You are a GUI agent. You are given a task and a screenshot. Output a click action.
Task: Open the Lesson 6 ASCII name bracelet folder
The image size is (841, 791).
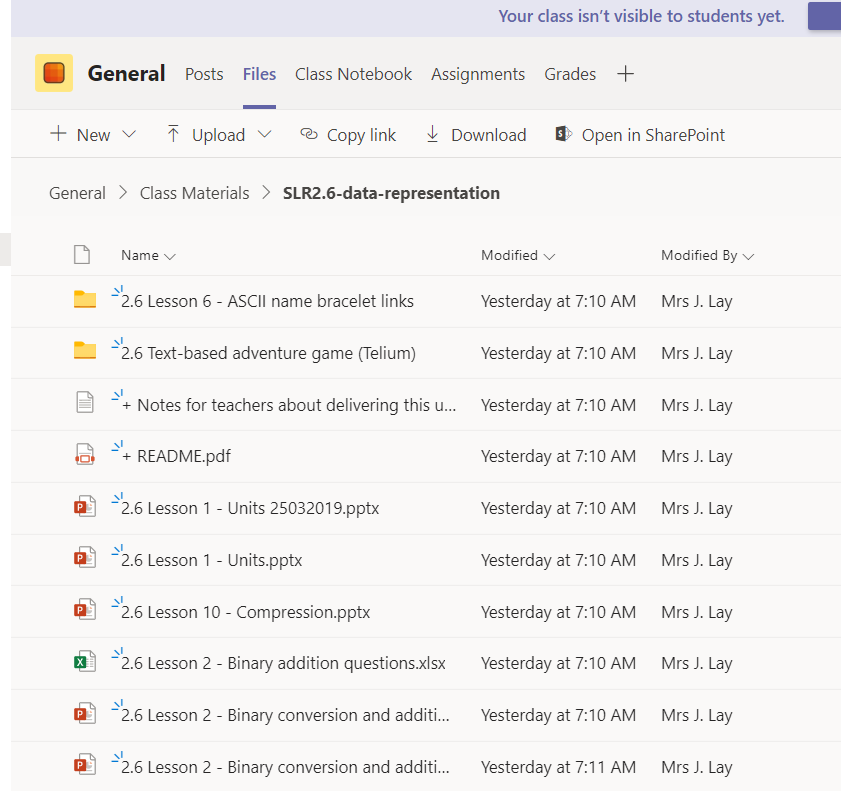point(267,301)
